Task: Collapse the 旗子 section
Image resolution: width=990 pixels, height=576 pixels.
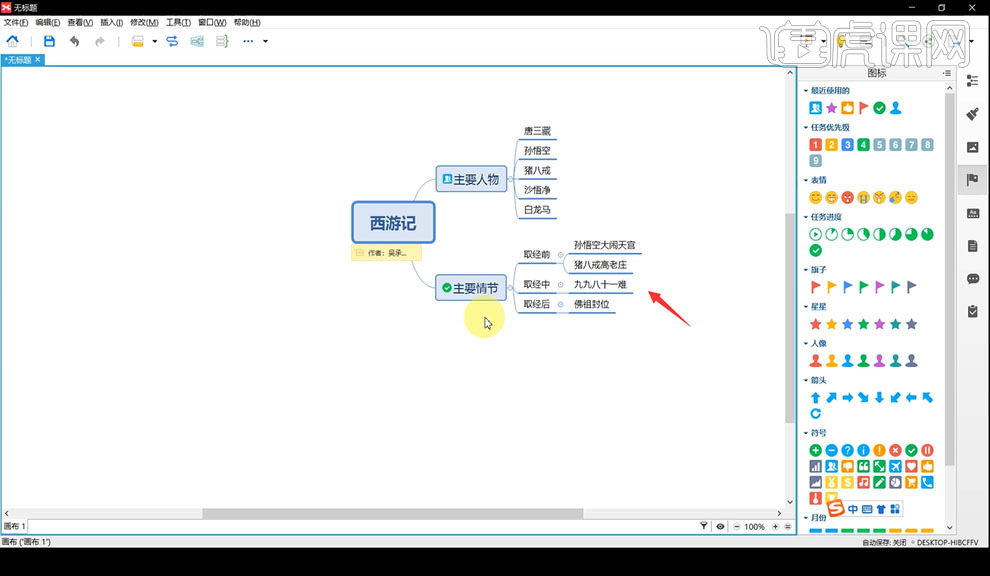Action: [806, 270]
